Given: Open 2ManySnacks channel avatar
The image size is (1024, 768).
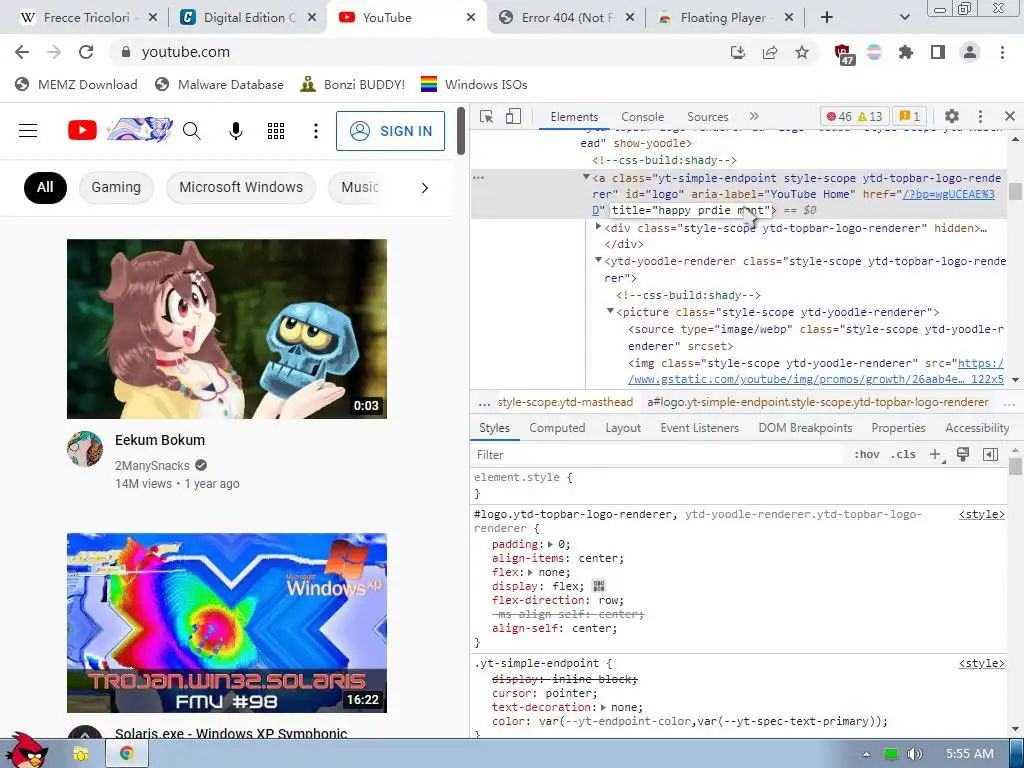Looking at the screenshot, I should (x=85, y=449).
